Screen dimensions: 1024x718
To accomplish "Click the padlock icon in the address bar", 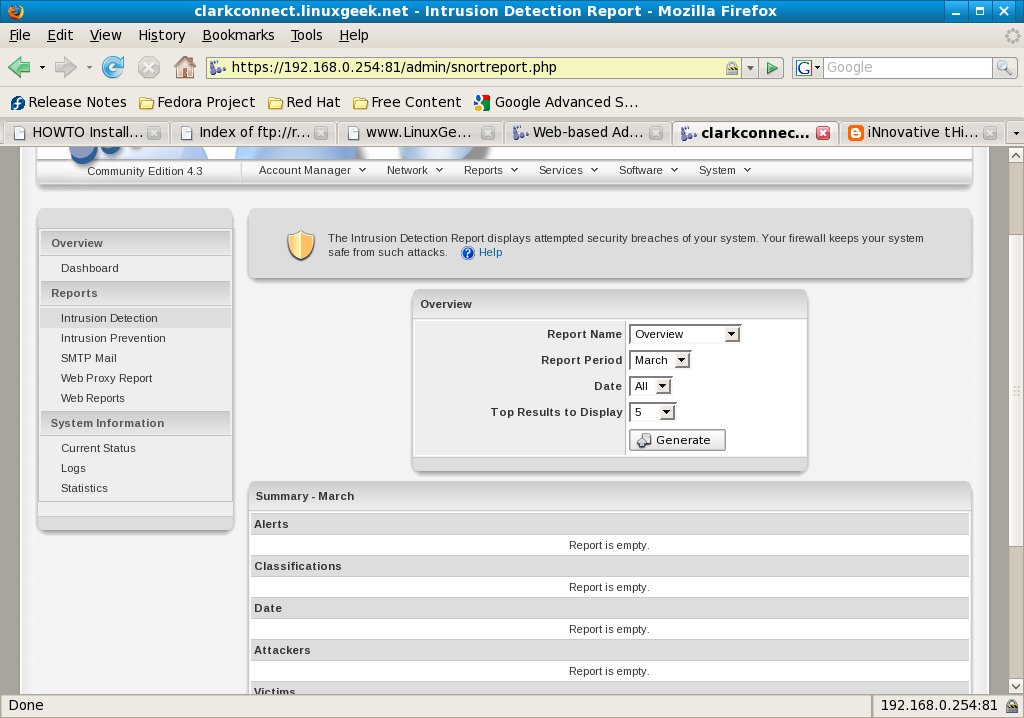I will (x=732, y=67).
